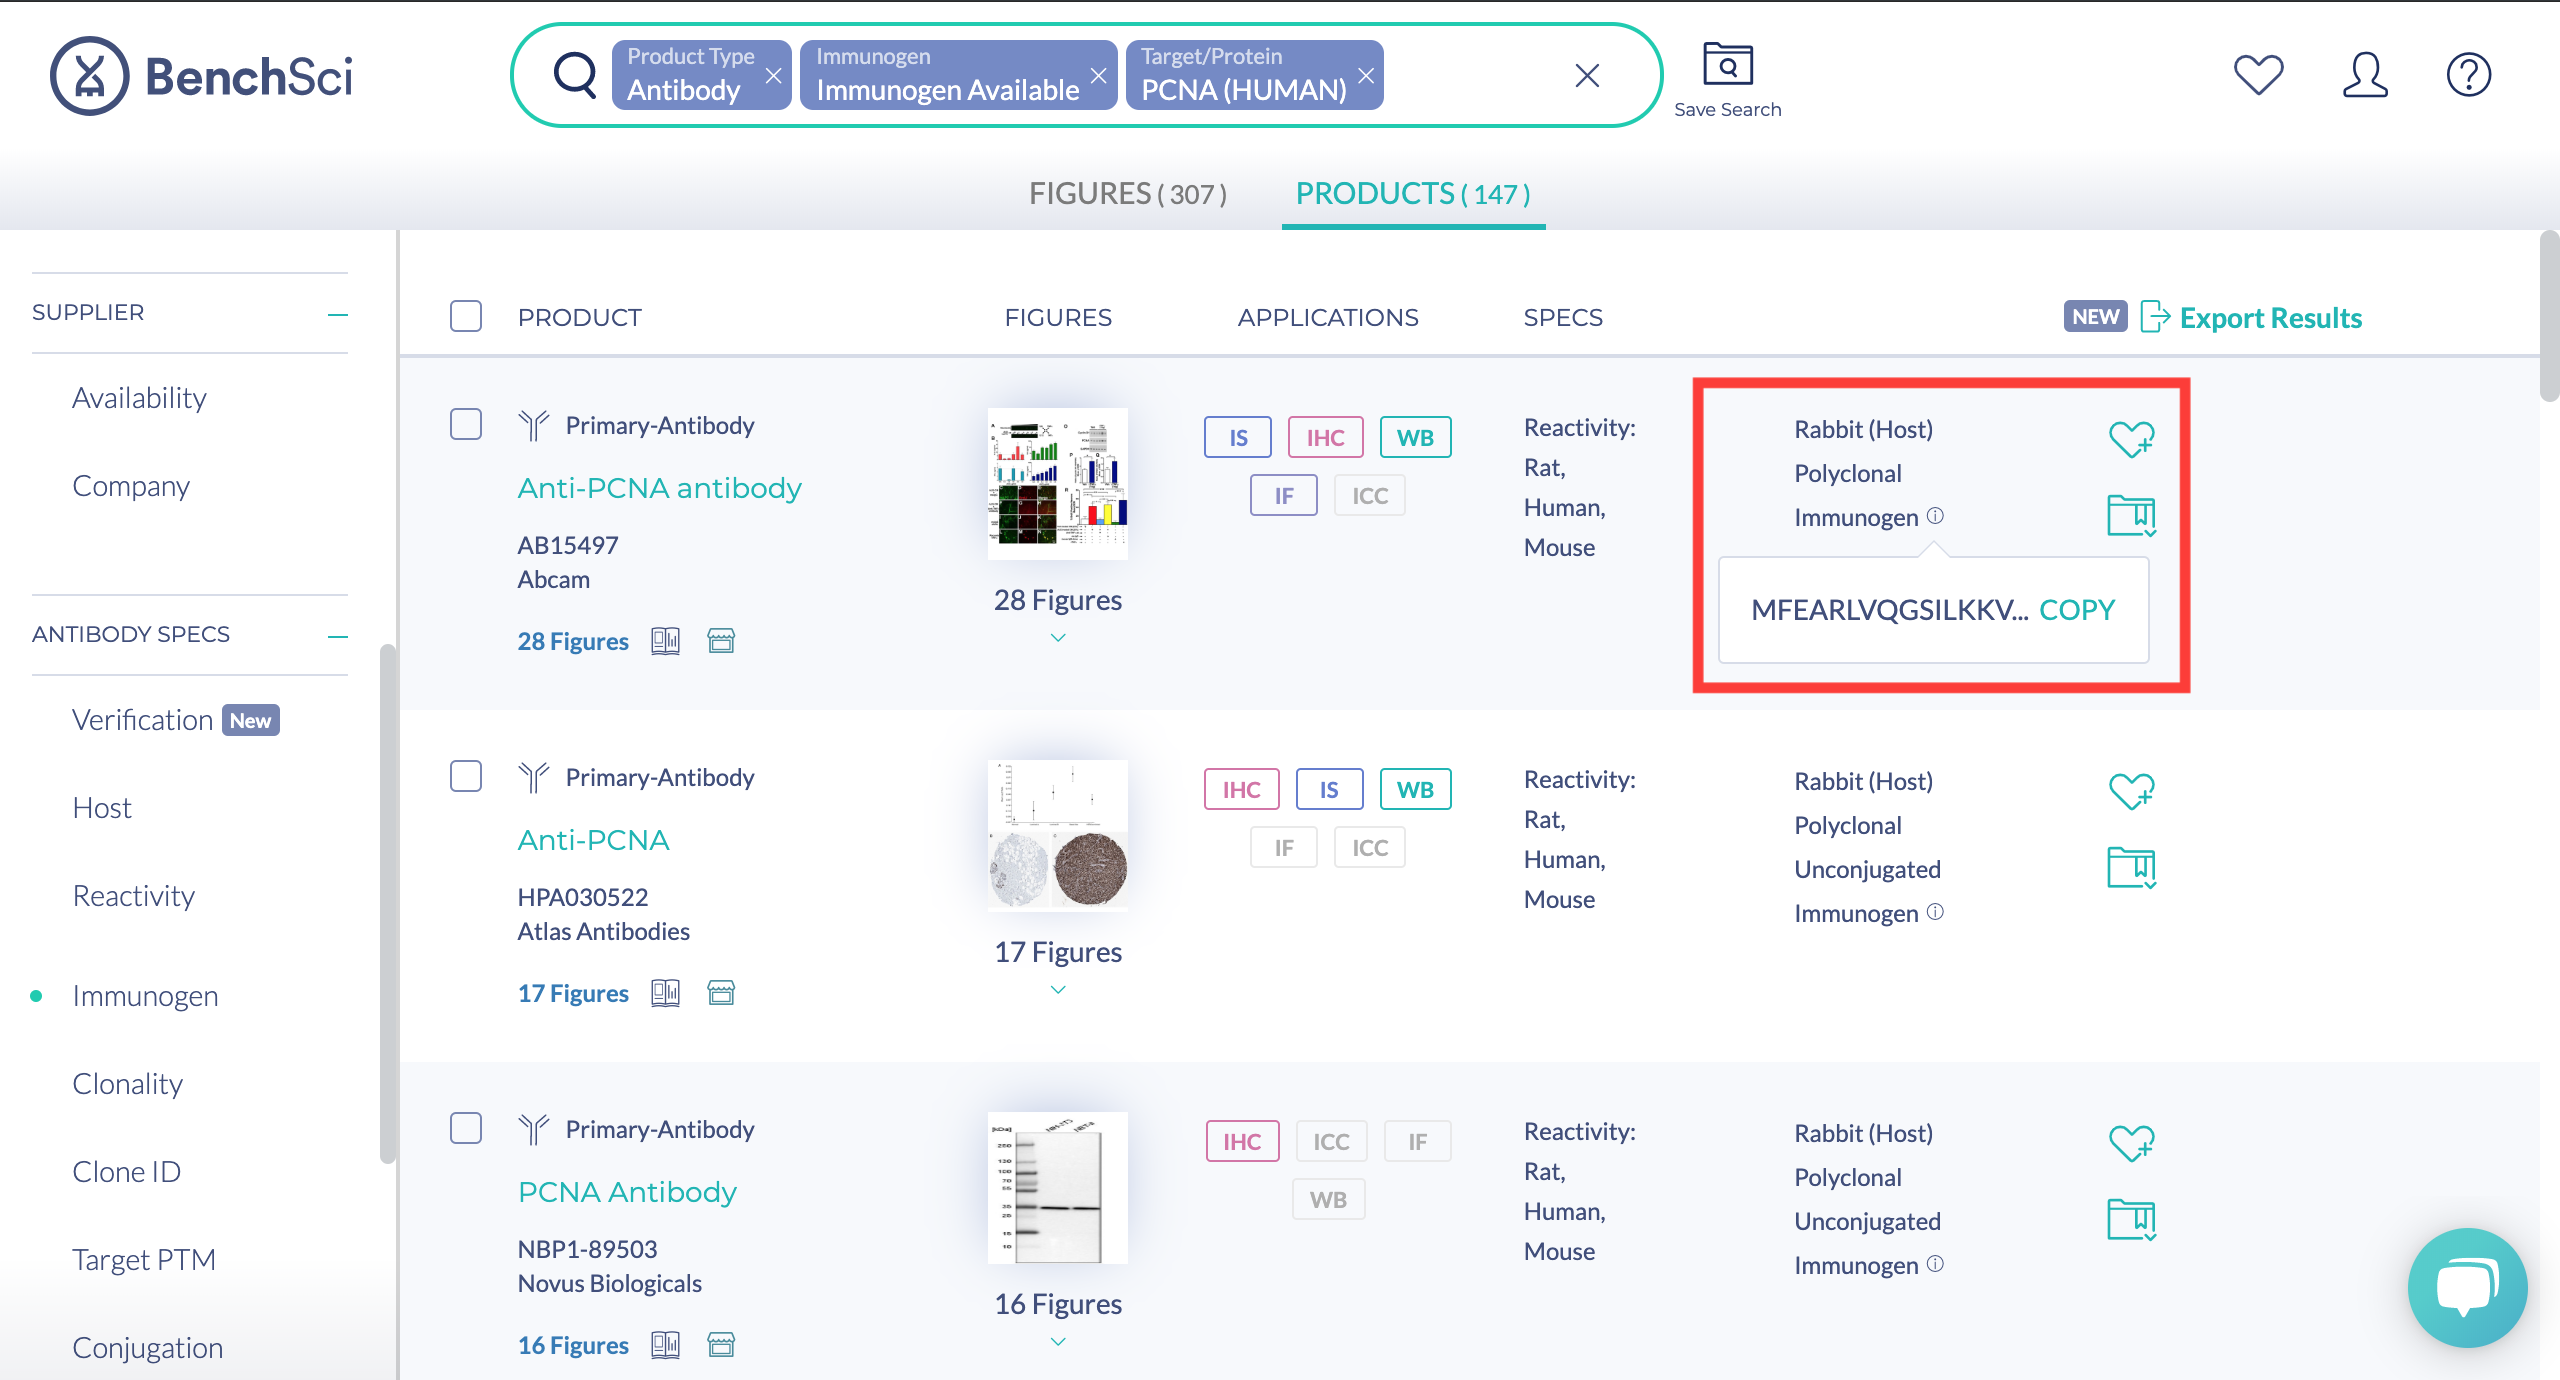Image resolution: width=2560 pixels, height=1380 pixels.
Task: Open the Company filter
Action: [x=131, y=486]
